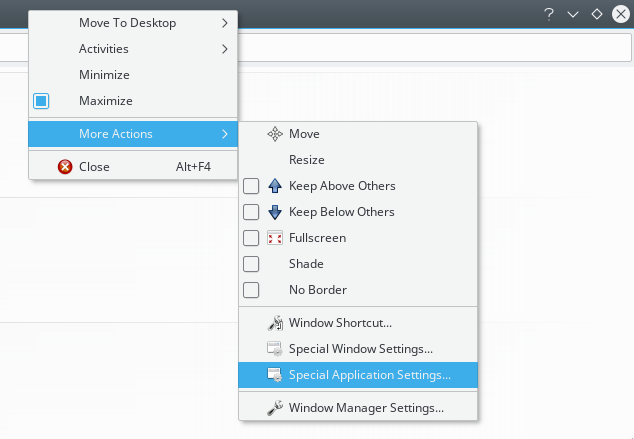Choose Resize in the More Actions submenu
This screenshot has width=634, height=439.
tap(306, 160)
